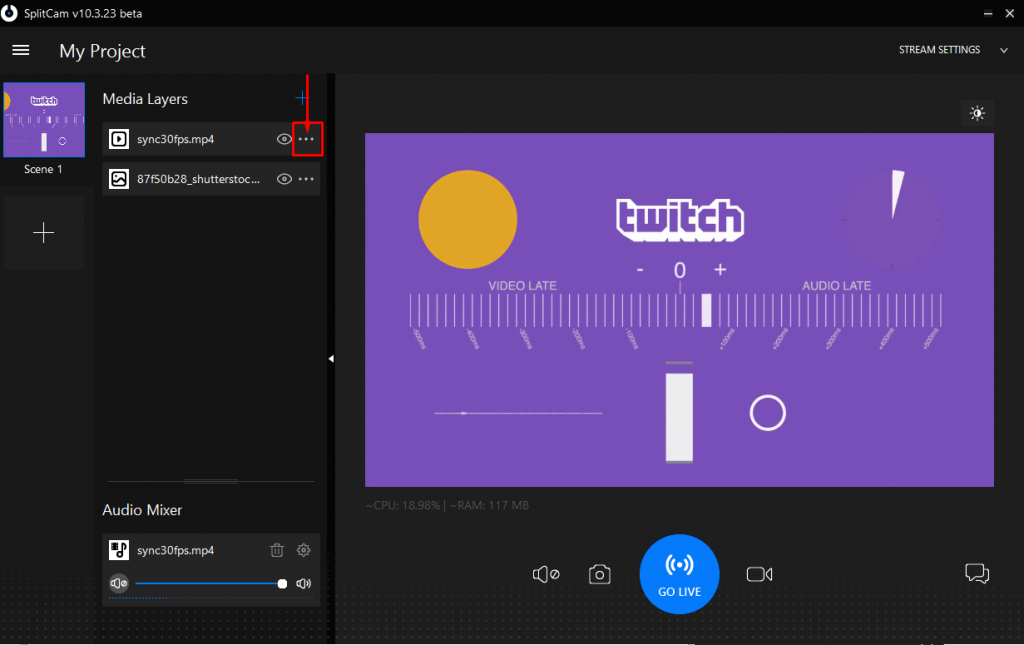Delete sync30fps.mp4 from the Audio Mixer

pos(277,550)
